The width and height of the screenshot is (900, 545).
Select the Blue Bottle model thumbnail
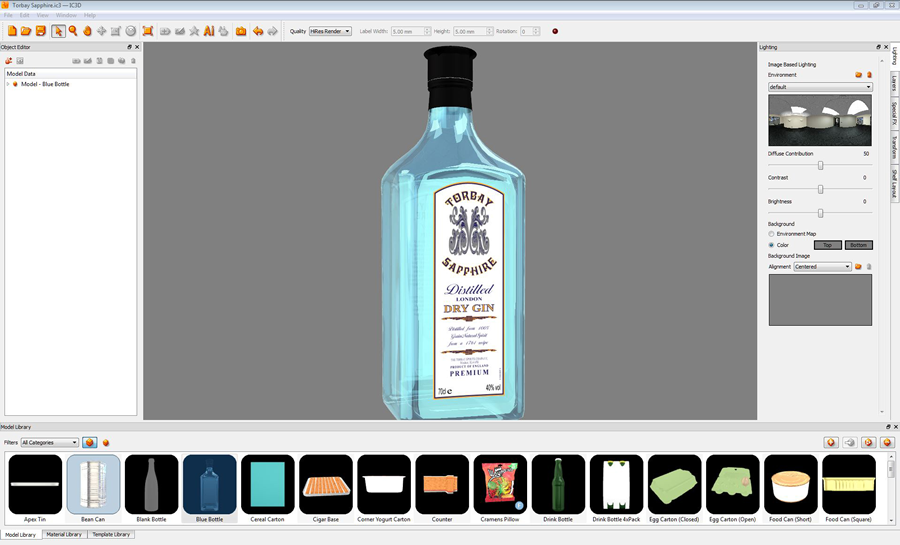[210, 484]
